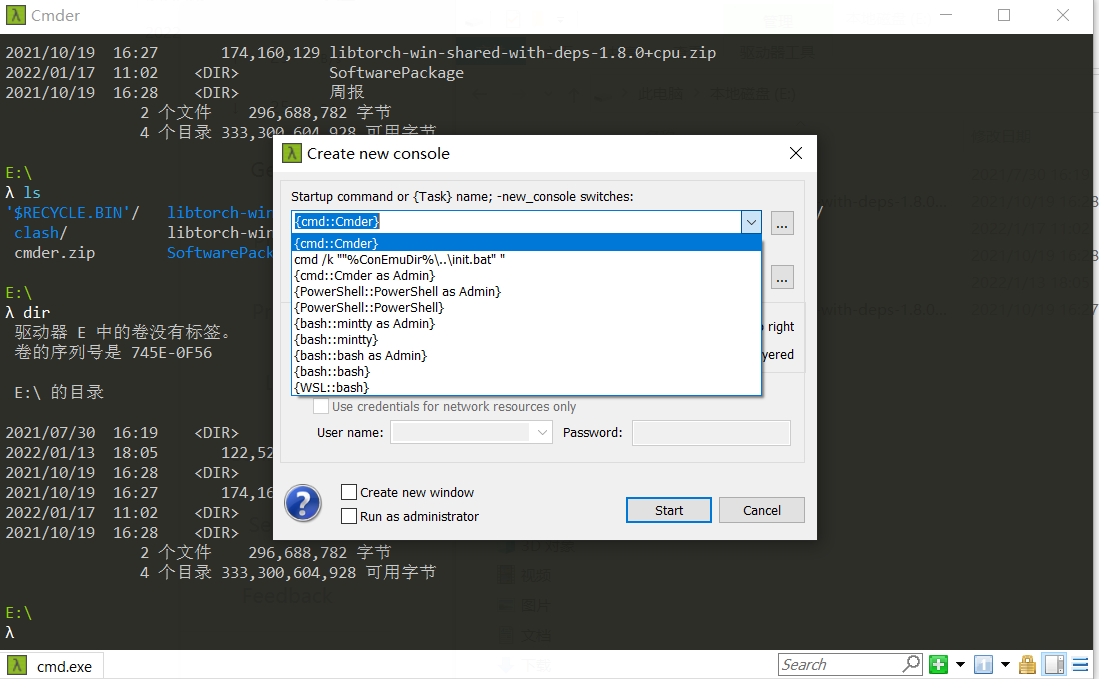This screenshot has height=679, width=1099.
Task: Select {WSL::bash} option
Action: [x=526, y=387]
